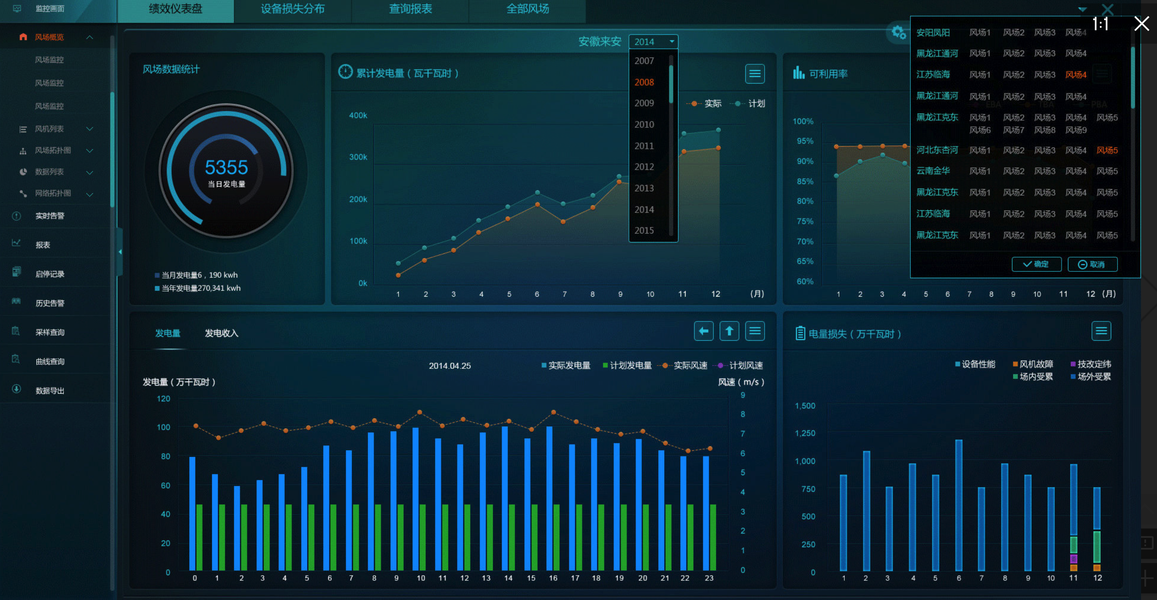Toggle the 风机故障 legend entry

click(1032, 364)
